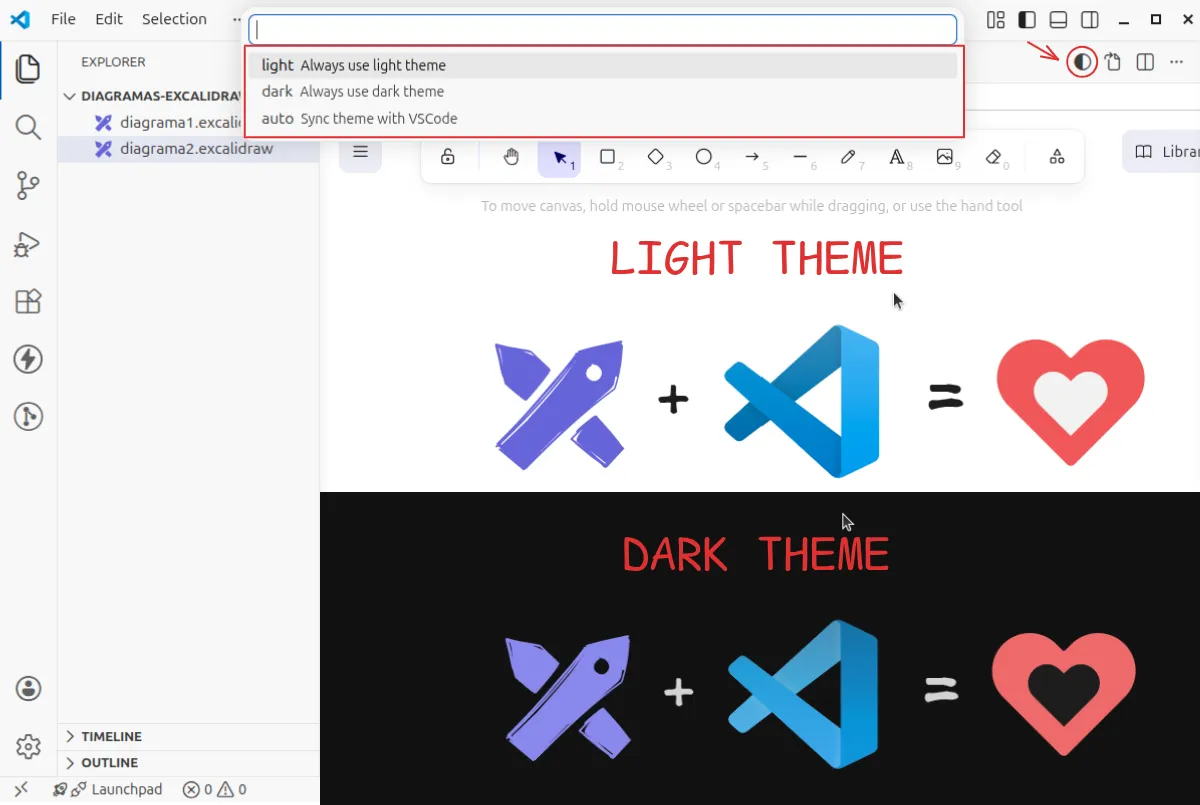This screenshot has height=805, width=1200.
Task: Select the Eraser tool
Action: (993, 157)
